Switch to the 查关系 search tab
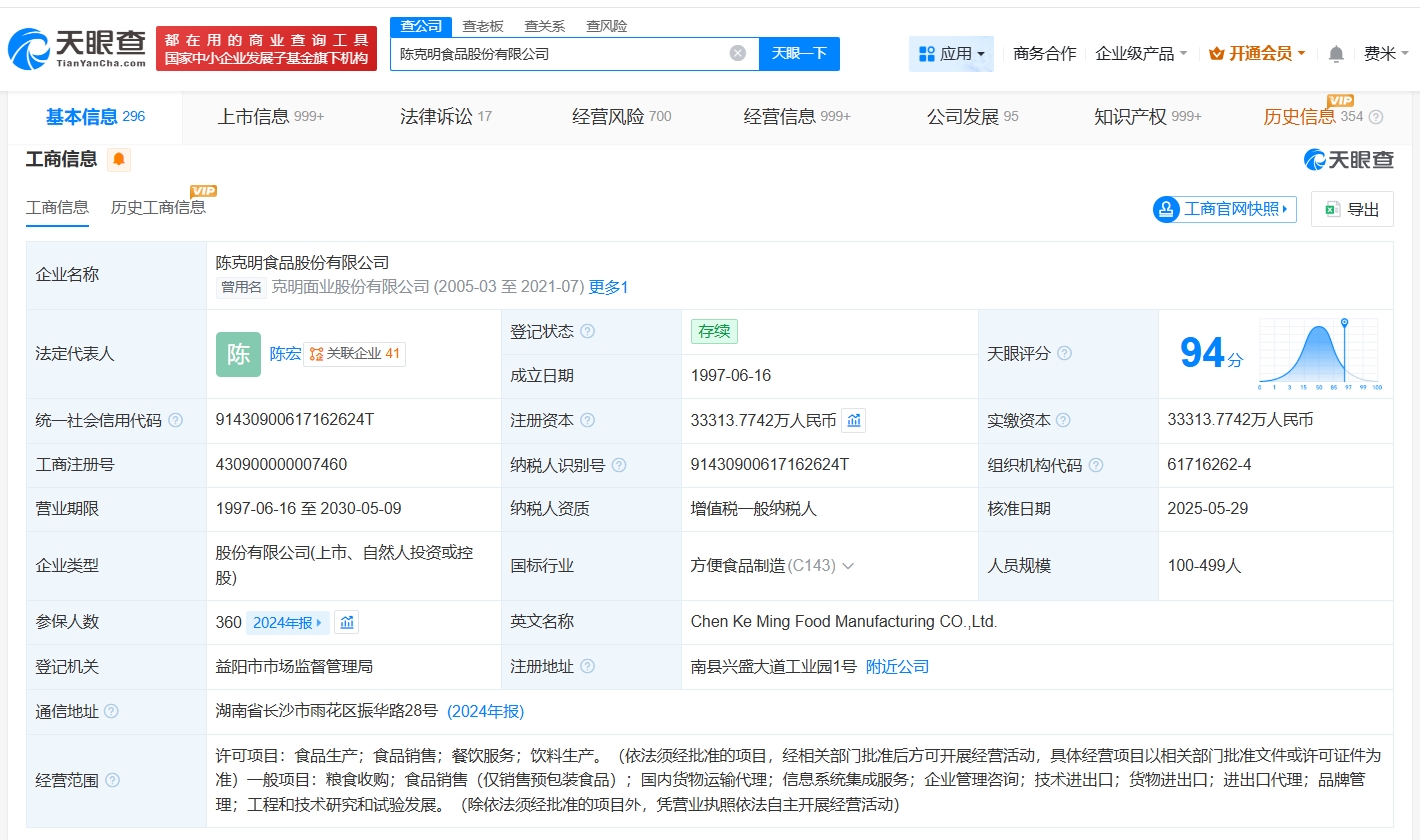The height and width of the screenshot is (840, 1420). pyautogui.click(x=545, y=26)
